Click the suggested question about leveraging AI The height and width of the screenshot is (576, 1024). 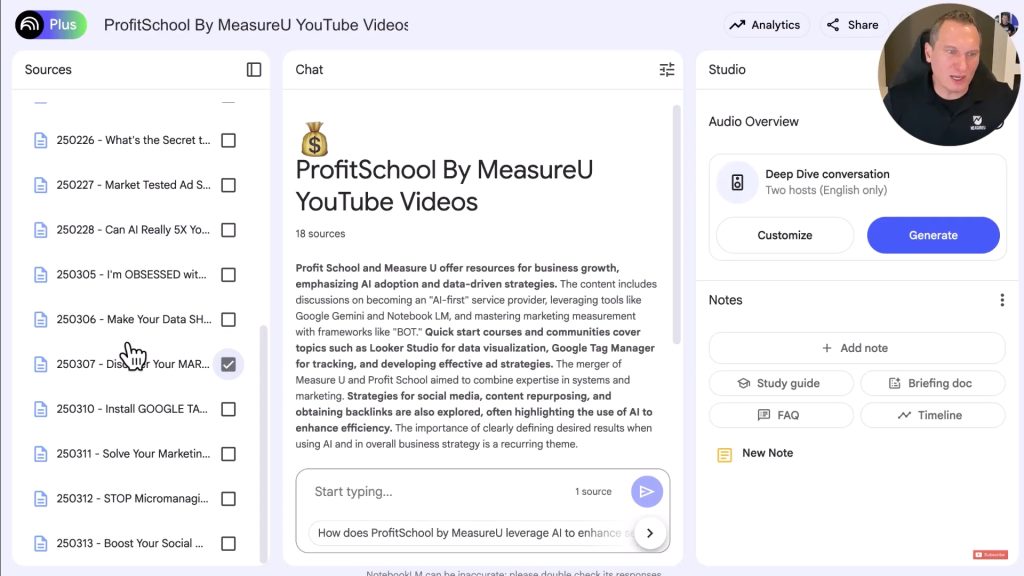pos(472,533)
